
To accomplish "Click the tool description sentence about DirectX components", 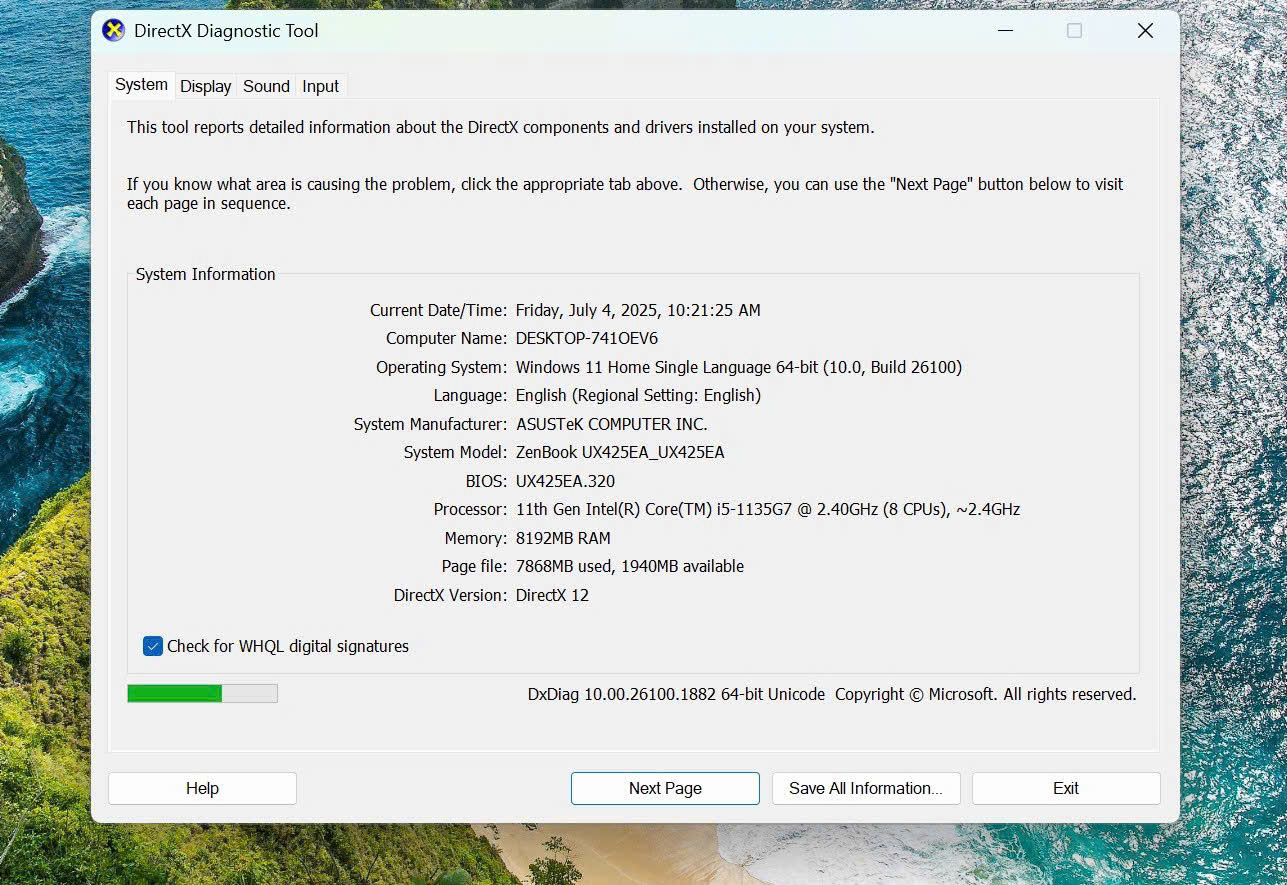I will (x=500, y=127).
